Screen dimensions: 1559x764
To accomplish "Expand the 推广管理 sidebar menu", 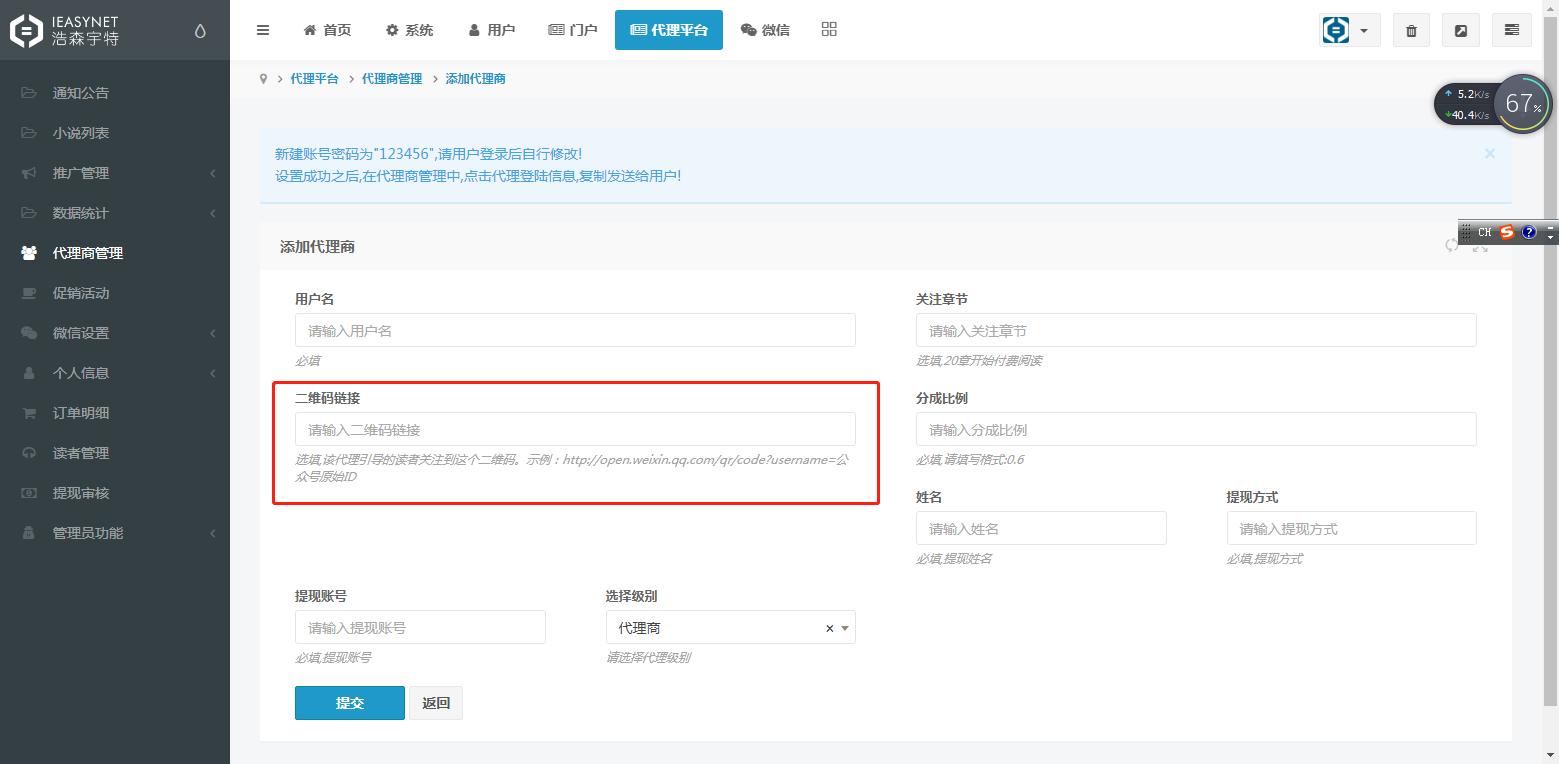I will (x=80, y=172).
